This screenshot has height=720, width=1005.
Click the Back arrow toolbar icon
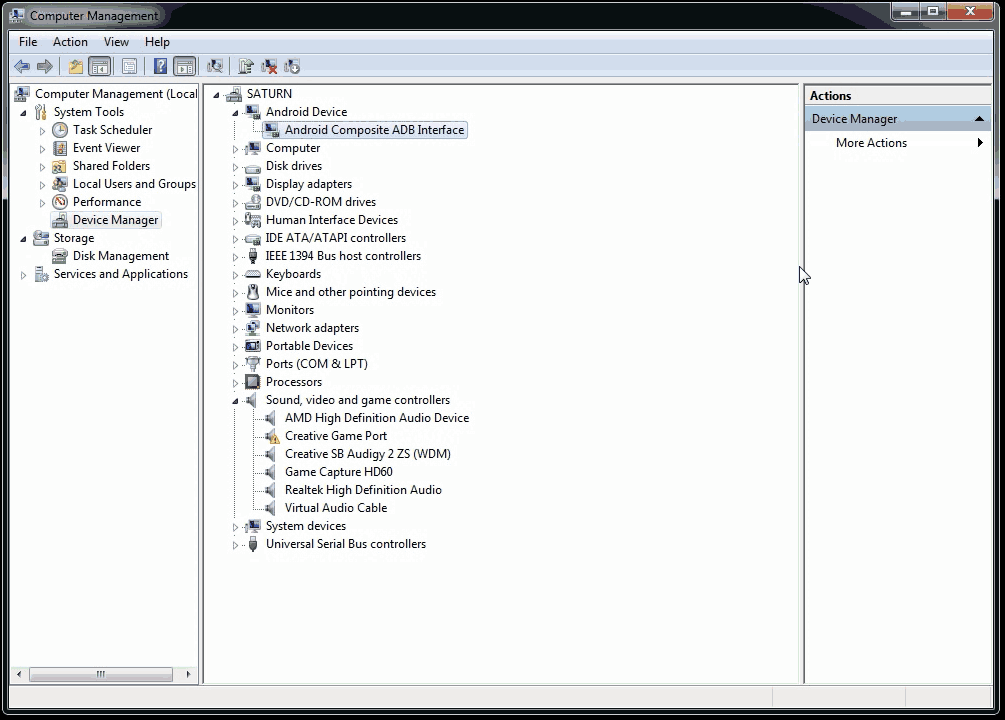coord(22,66)
